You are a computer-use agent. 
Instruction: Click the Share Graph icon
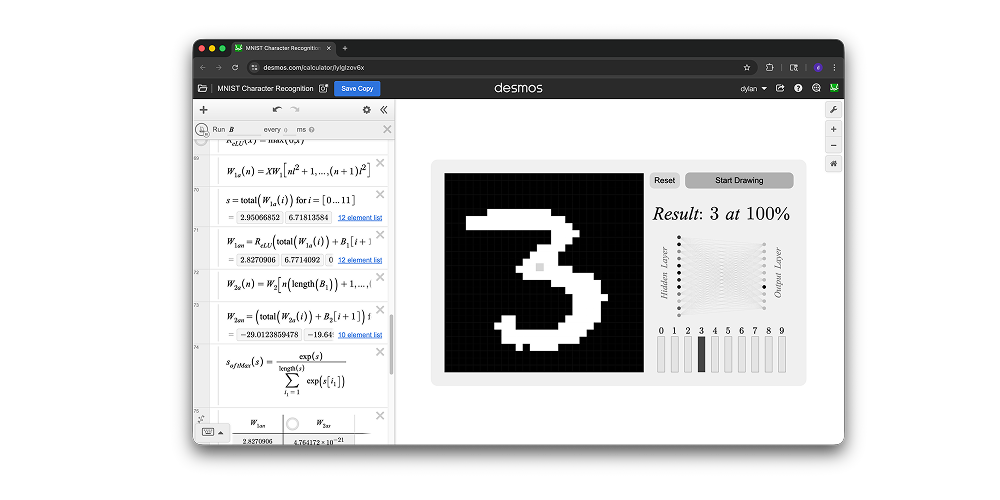(780, 88)
